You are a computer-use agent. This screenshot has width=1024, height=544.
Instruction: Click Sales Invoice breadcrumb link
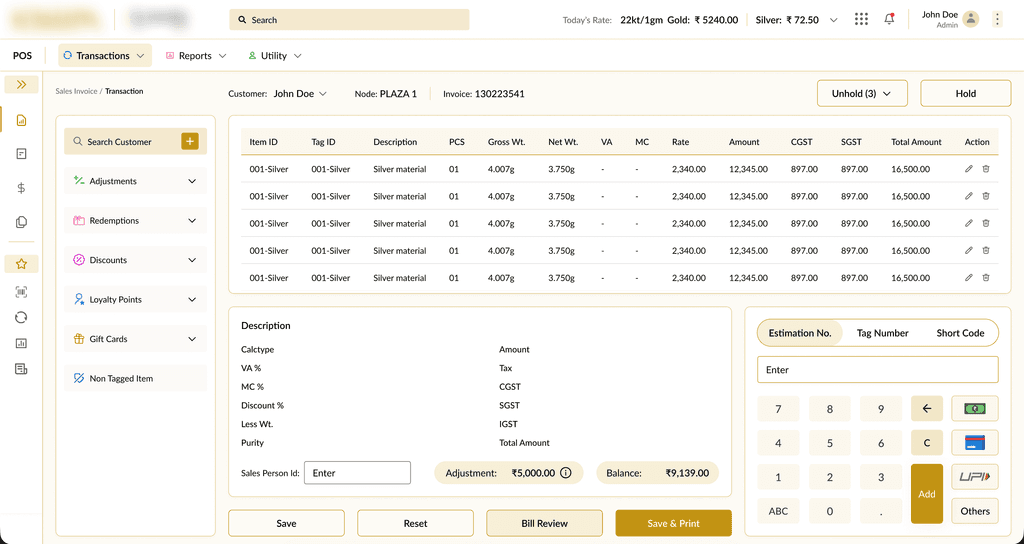tap(76, 91)
